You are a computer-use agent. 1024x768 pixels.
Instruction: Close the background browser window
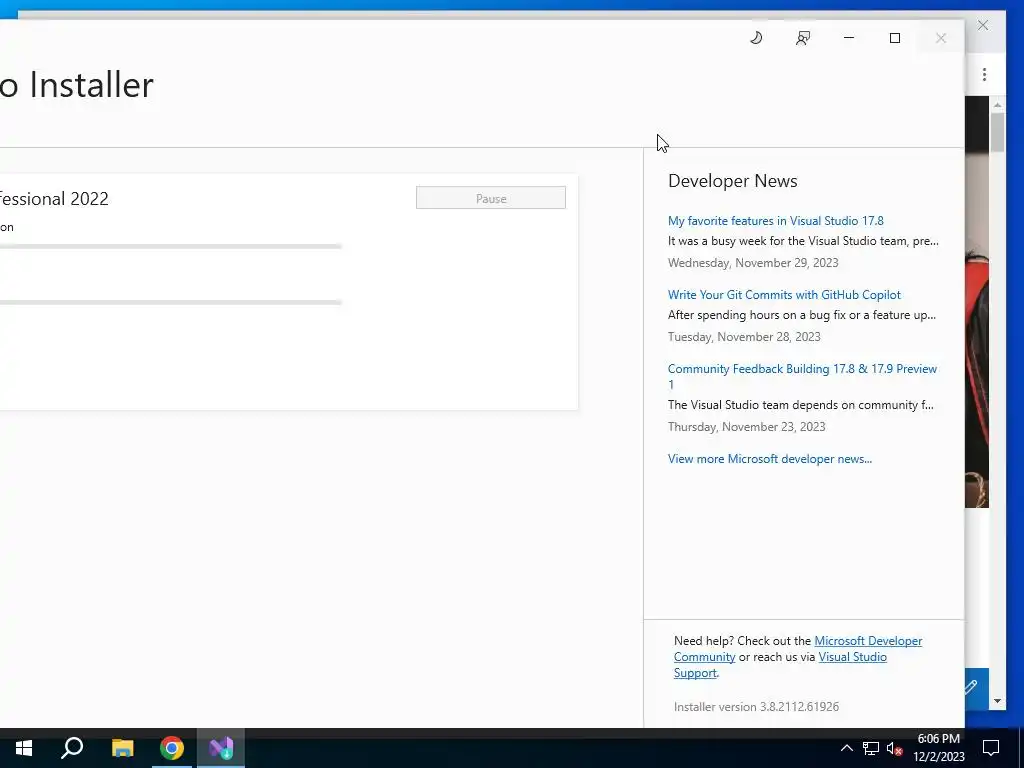click(x=983, y=25)
